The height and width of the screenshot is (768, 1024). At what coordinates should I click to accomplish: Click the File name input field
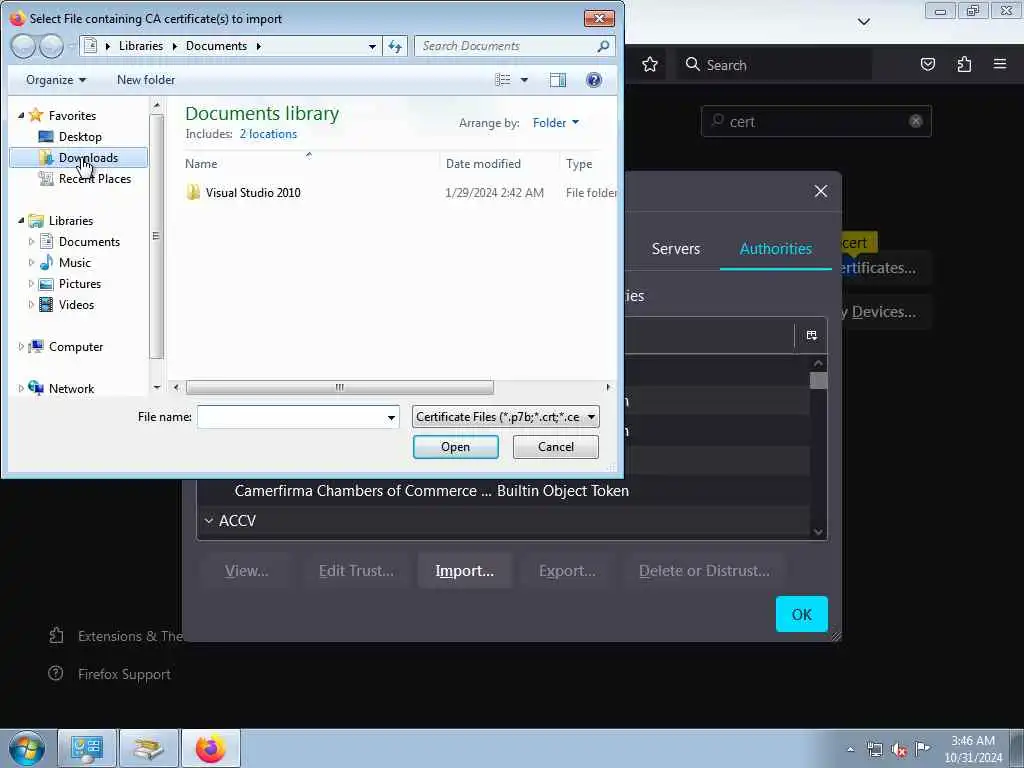(x=291, y=417)
